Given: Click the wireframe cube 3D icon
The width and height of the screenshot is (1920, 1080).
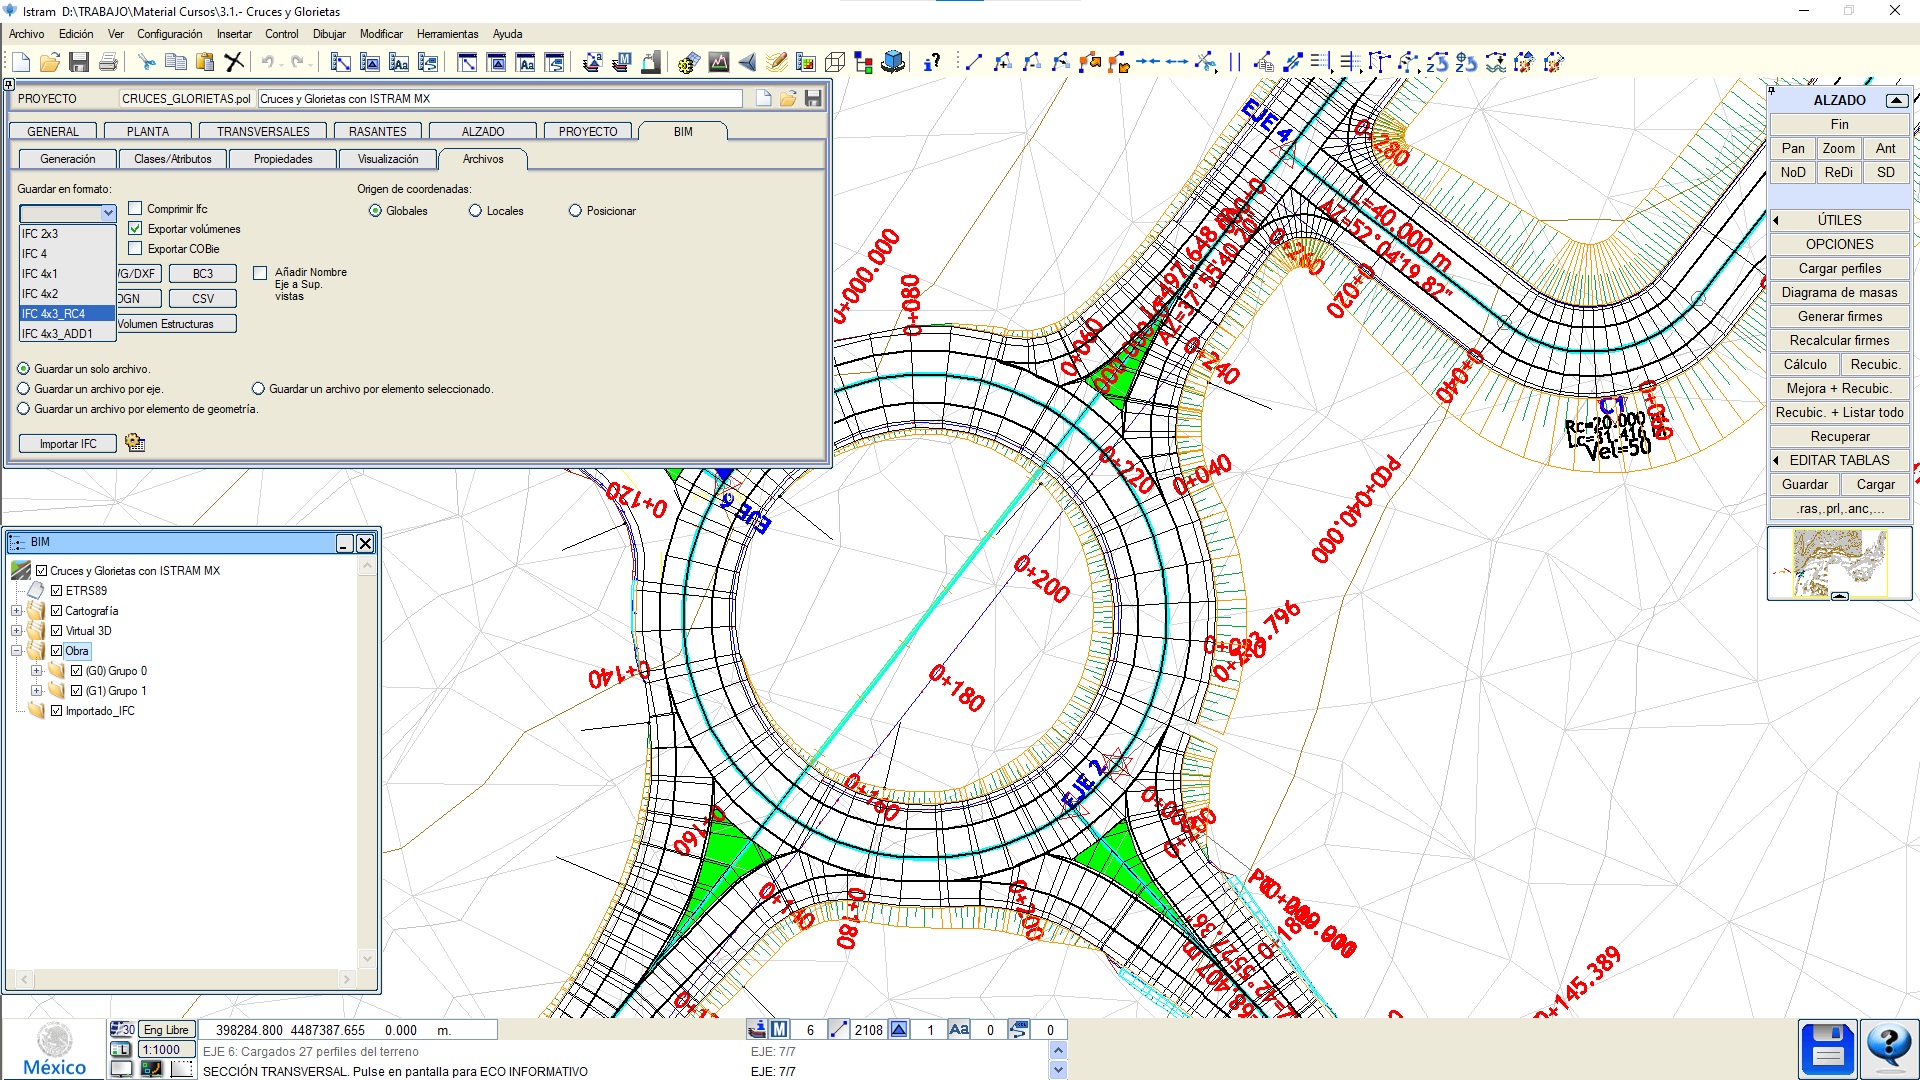Looking at the screenshot, I should click(x=835, y=62).
